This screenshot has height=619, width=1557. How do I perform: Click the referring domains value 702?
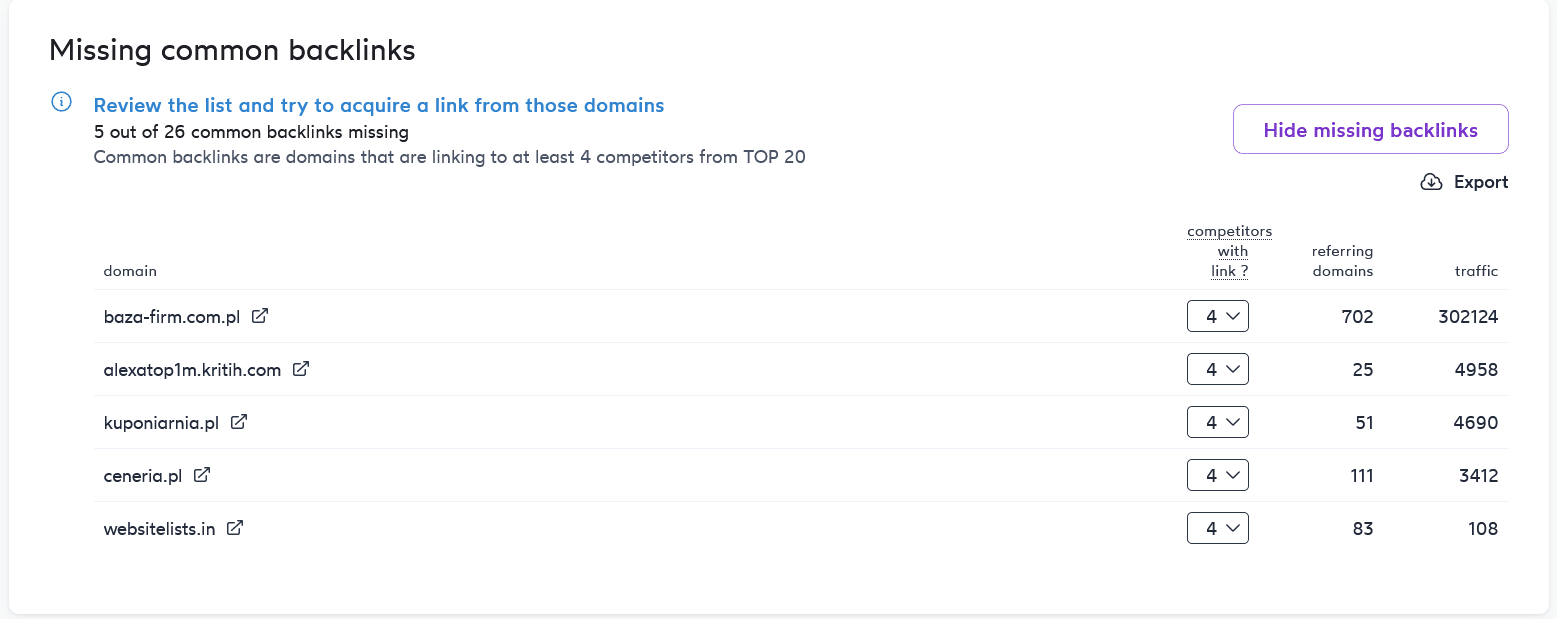[1357, 317]
